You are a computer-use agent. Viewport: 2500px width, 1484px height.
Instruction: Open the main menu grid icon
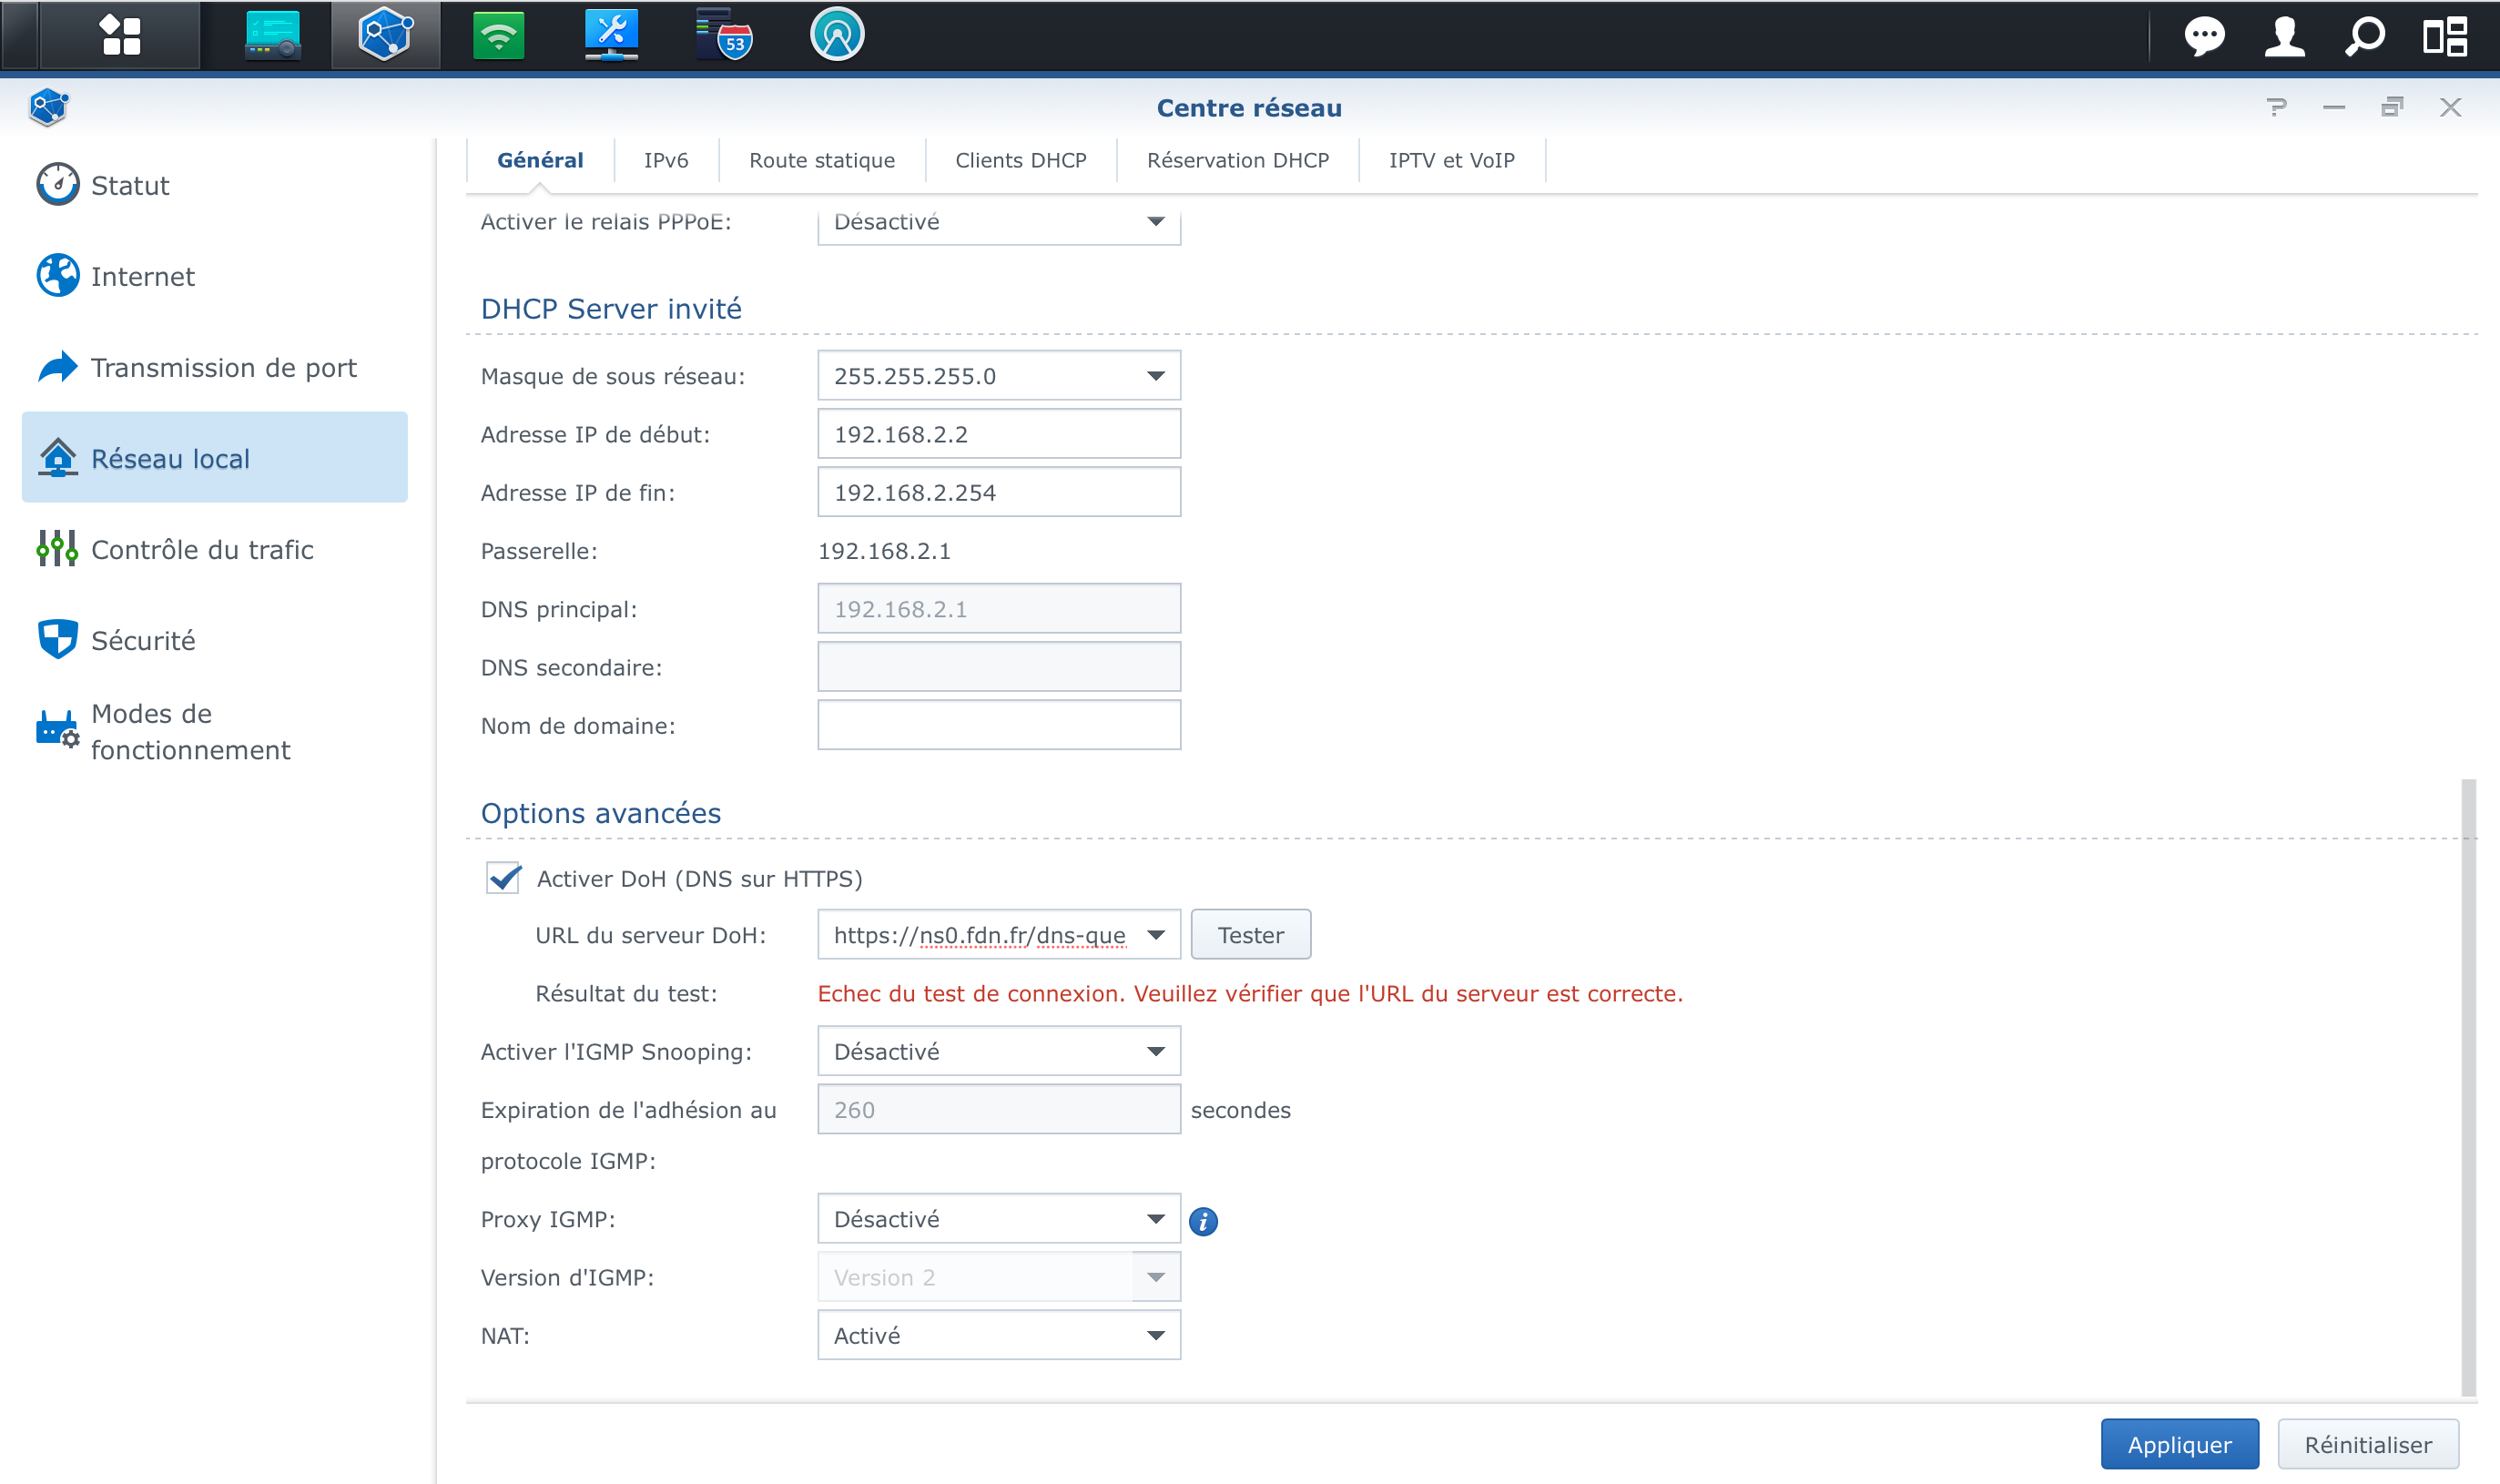click(x=120, y=36)
